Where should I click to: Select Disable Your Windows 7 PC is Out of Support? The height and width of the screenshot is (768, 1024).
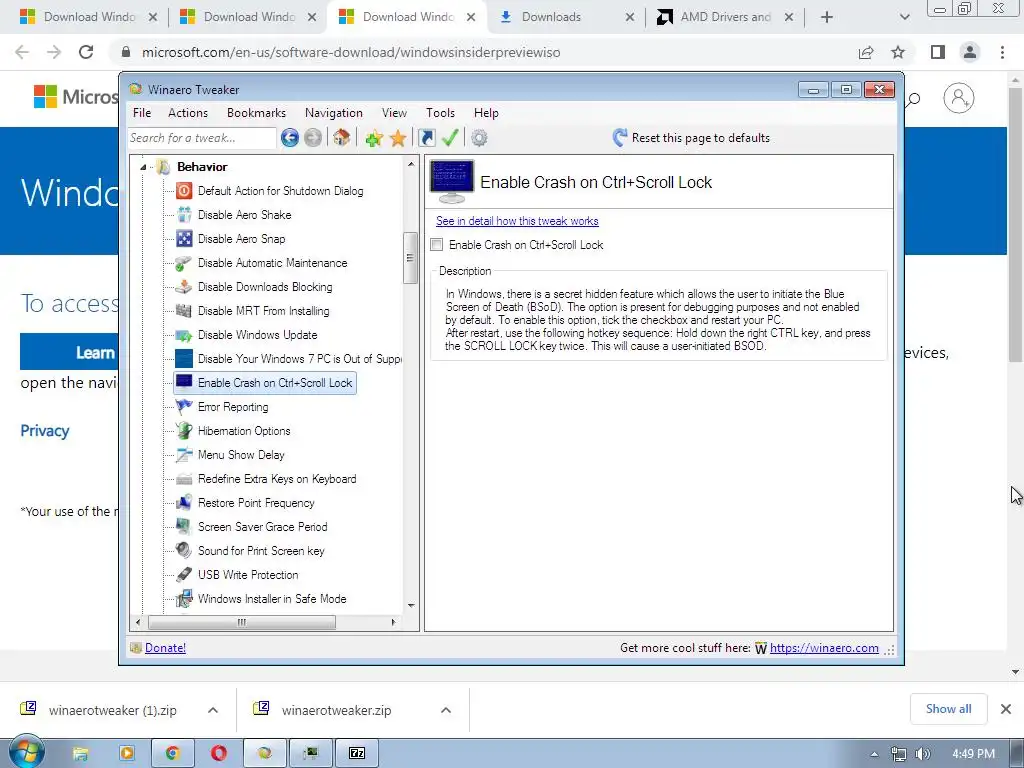coord(299,359)
